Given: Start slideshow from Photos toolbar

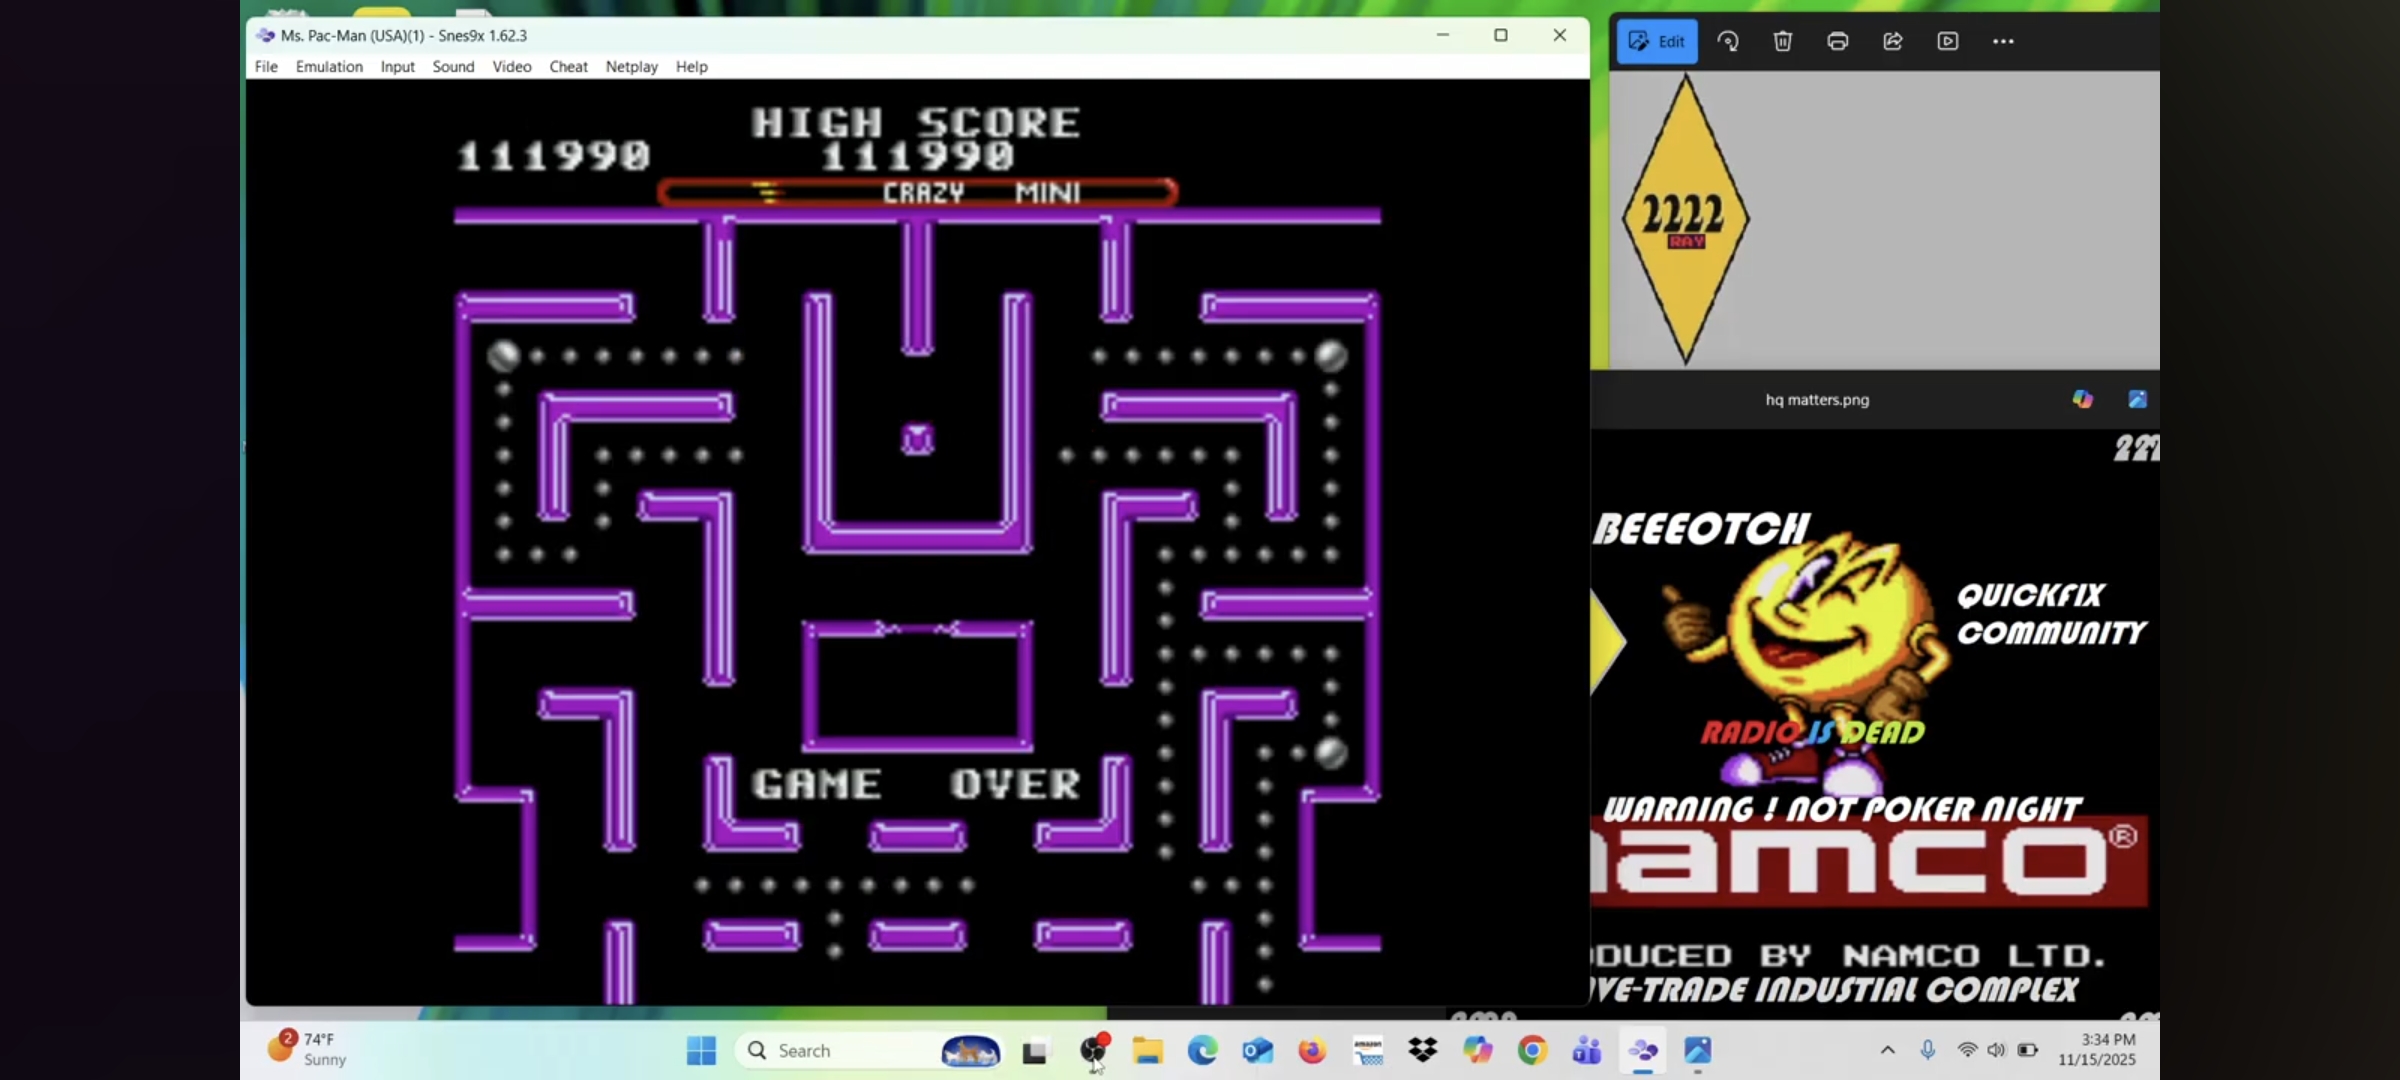Looking at the screenshot, I should (x=1947, y=41).
